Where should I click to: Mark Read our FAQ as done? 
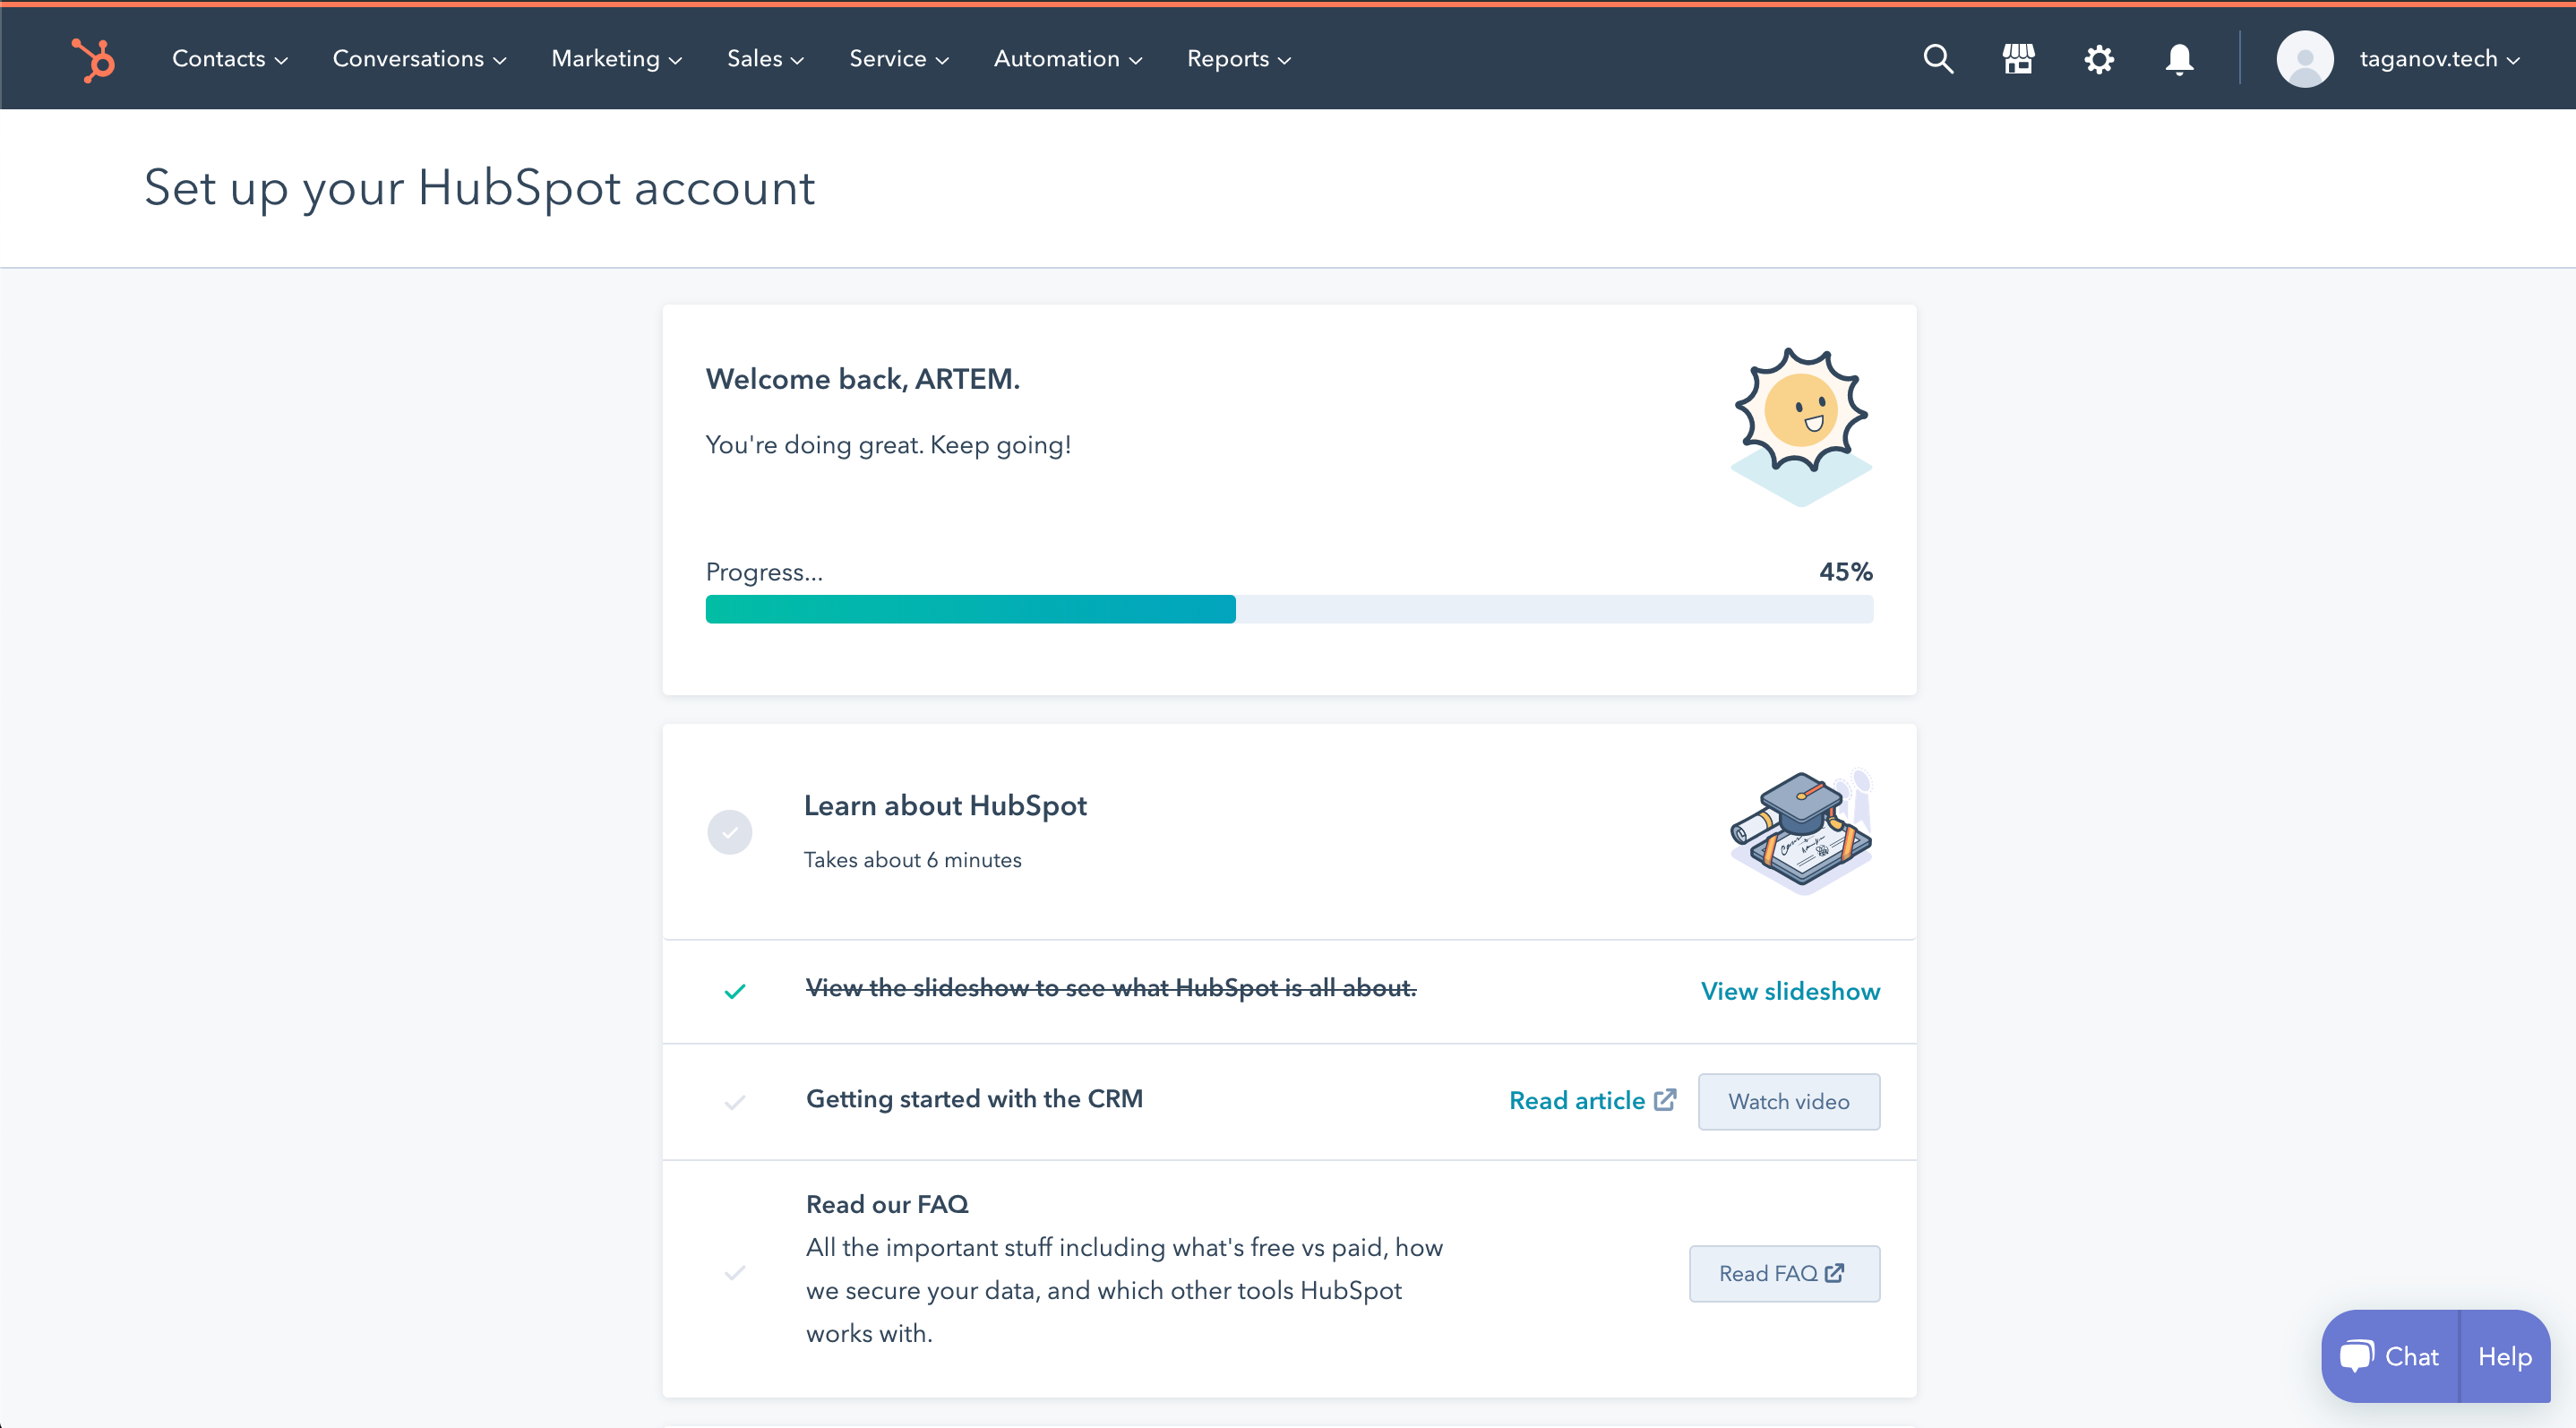(735, 1273)
